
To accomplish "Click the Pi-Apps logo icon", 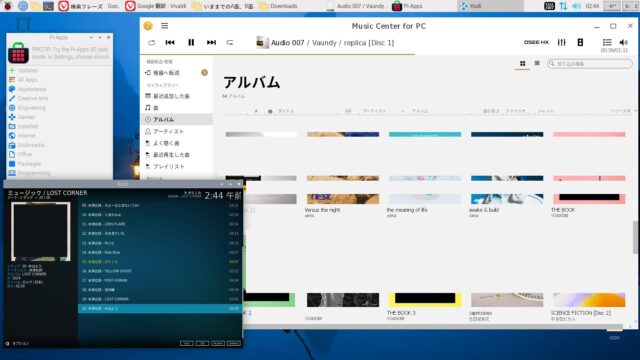I will 18,53.
